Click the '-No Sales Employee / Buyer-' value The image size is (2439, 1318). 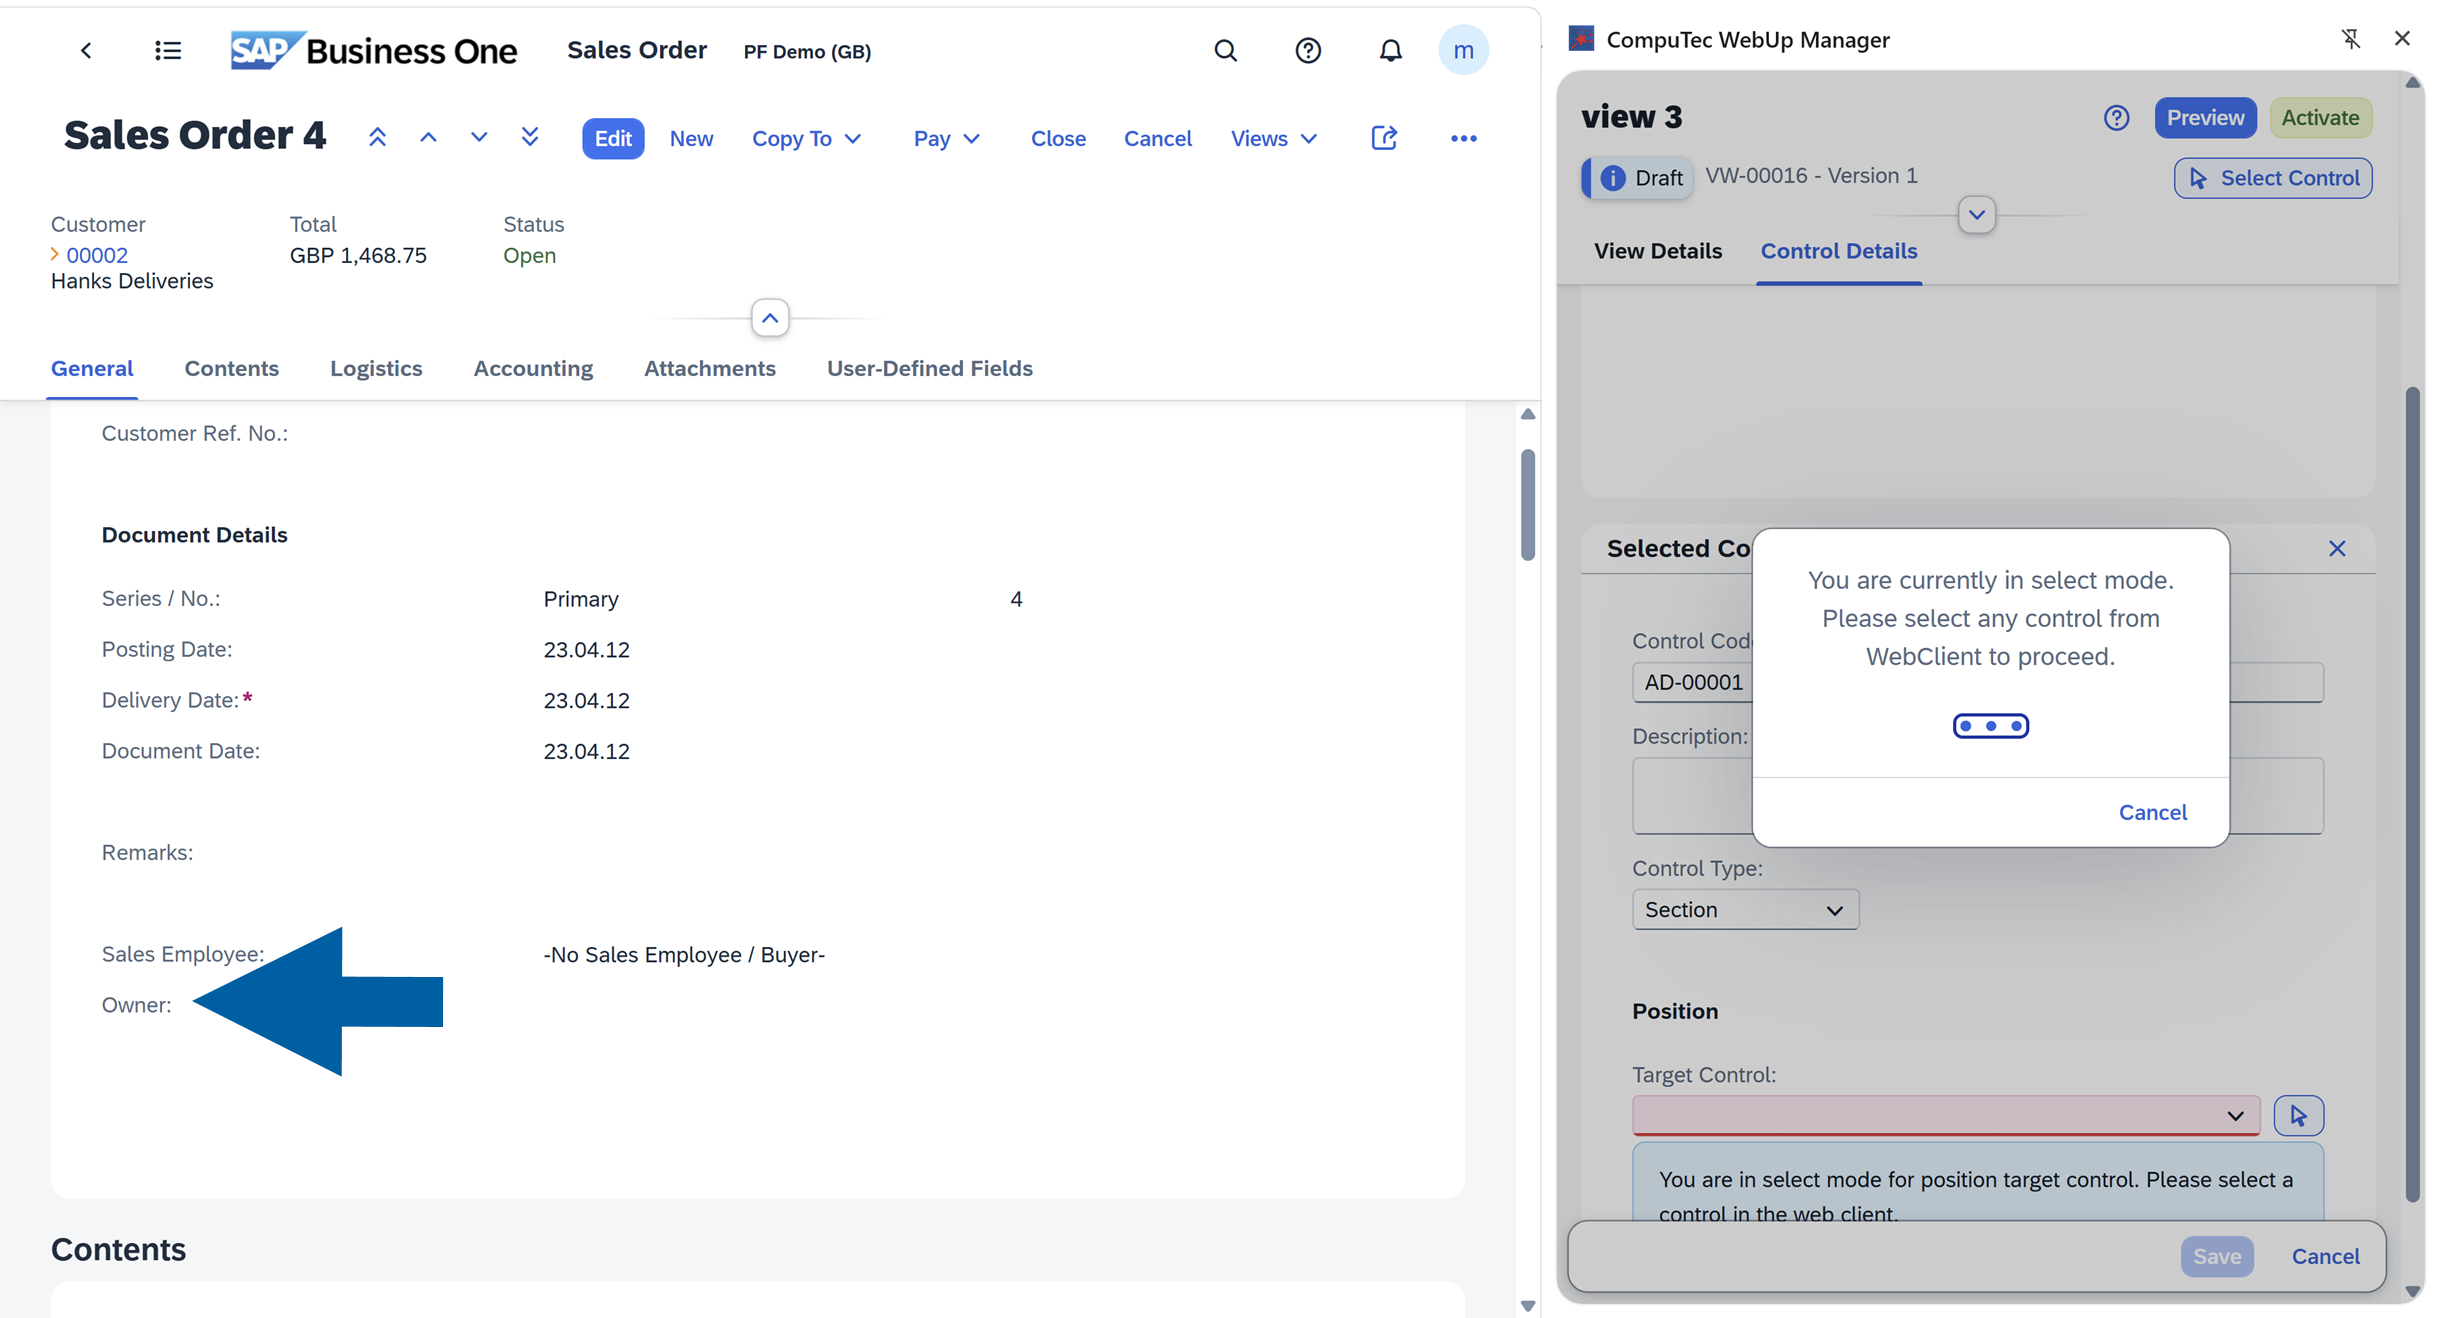[x=684, y=955]
